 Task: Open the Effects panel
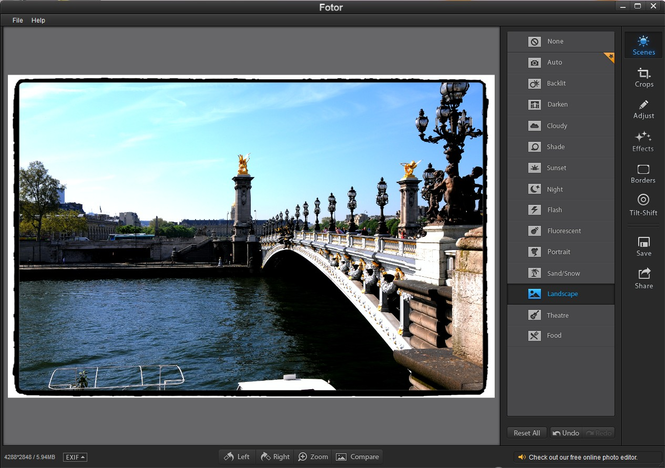pos(643,142)
